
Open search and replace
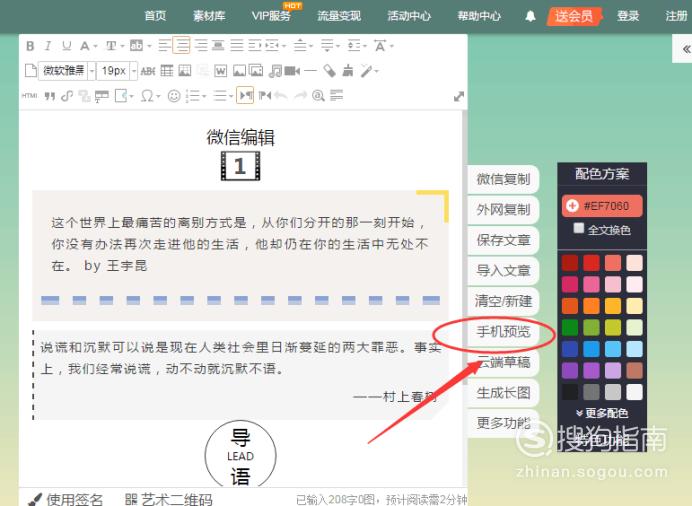(x=318, y=96)
